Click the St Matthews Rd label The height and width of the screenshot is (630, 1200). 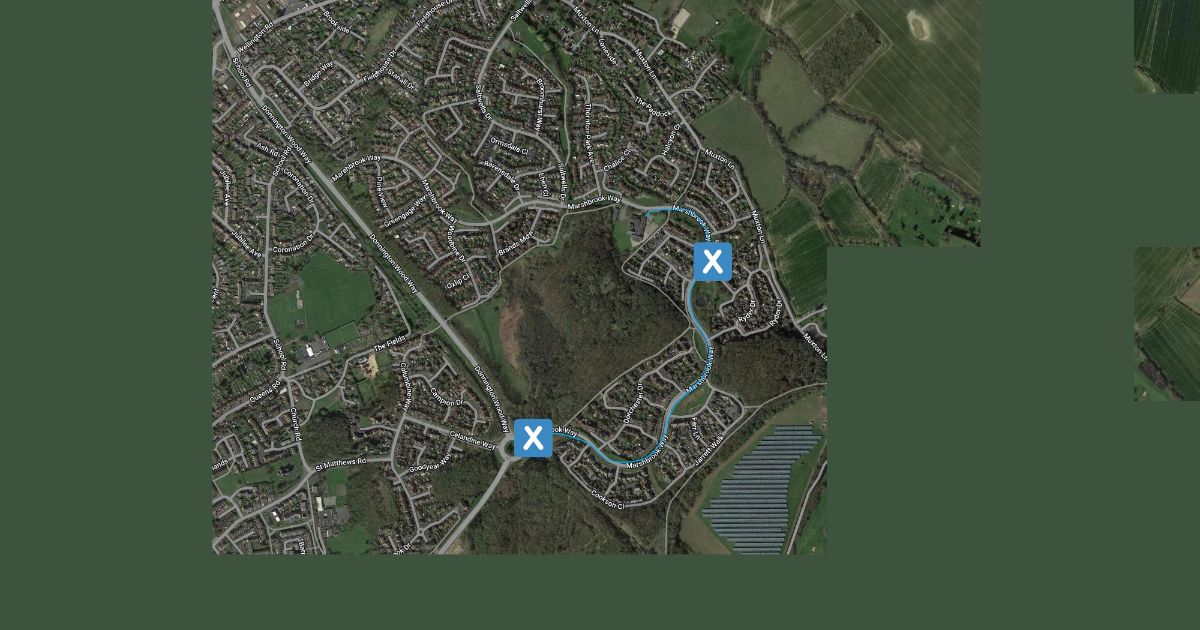(x=341, y=463)
